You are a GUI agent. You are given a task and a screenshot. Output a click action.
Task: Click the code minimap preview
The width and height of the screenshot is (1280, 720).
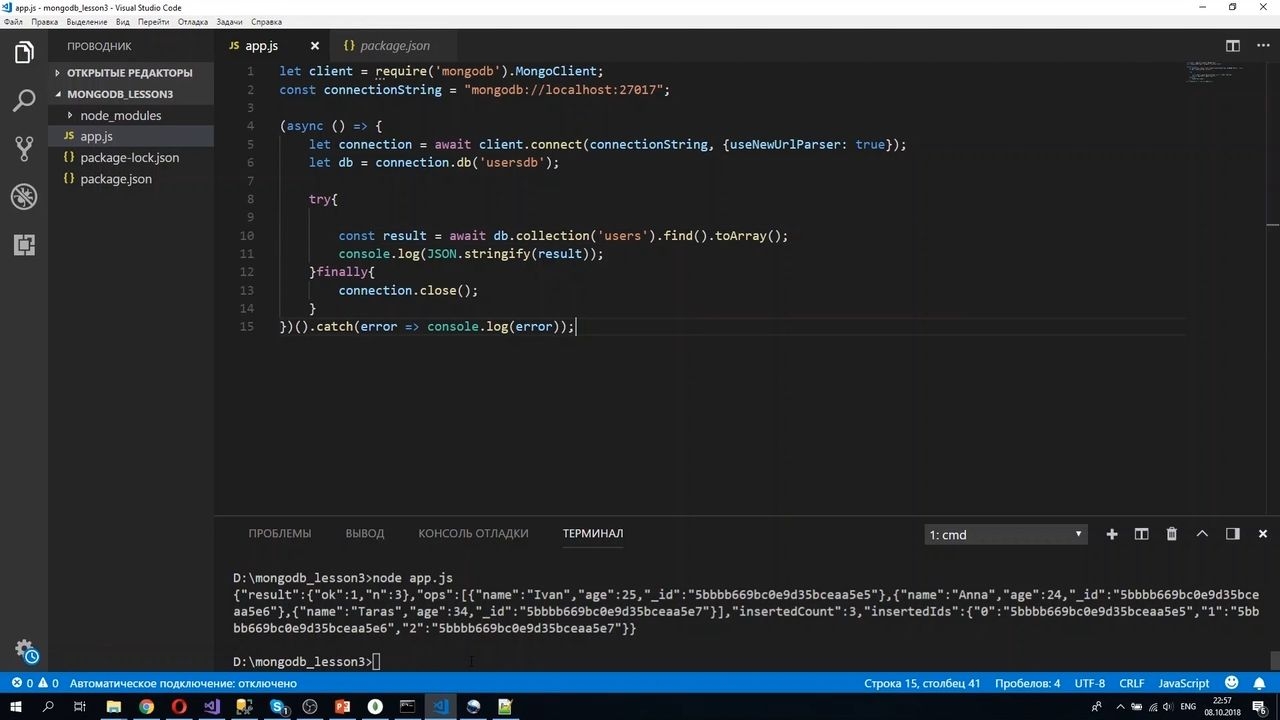click(1214, 72)
